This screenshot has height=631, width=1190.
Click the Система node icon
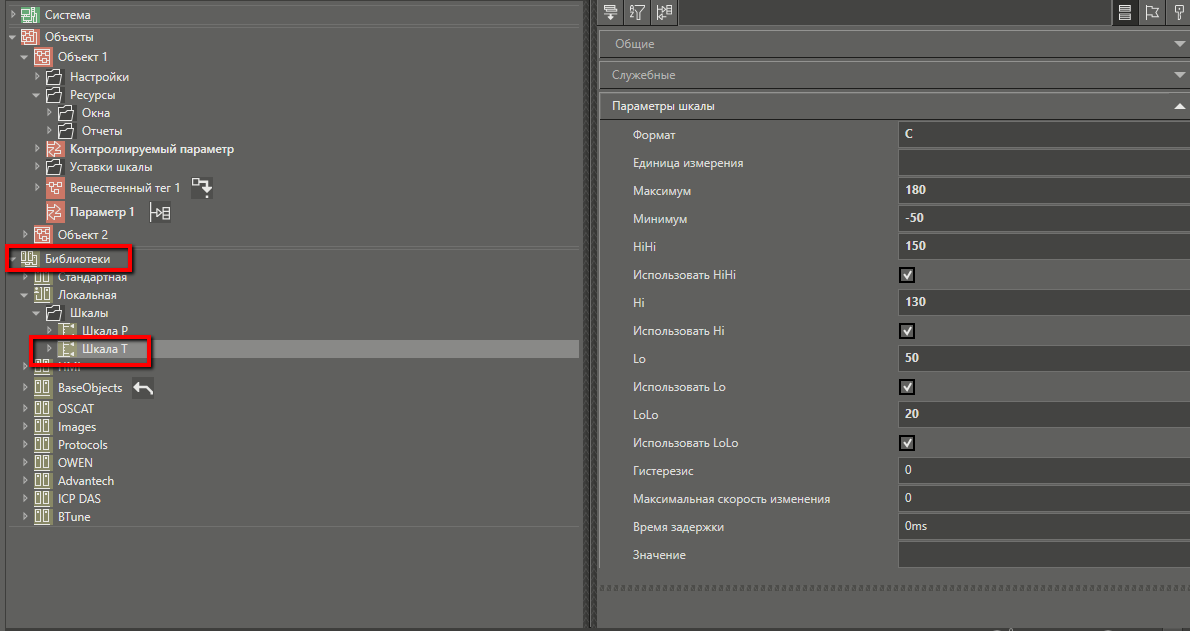pyautogui.click(x=29, y=15)
